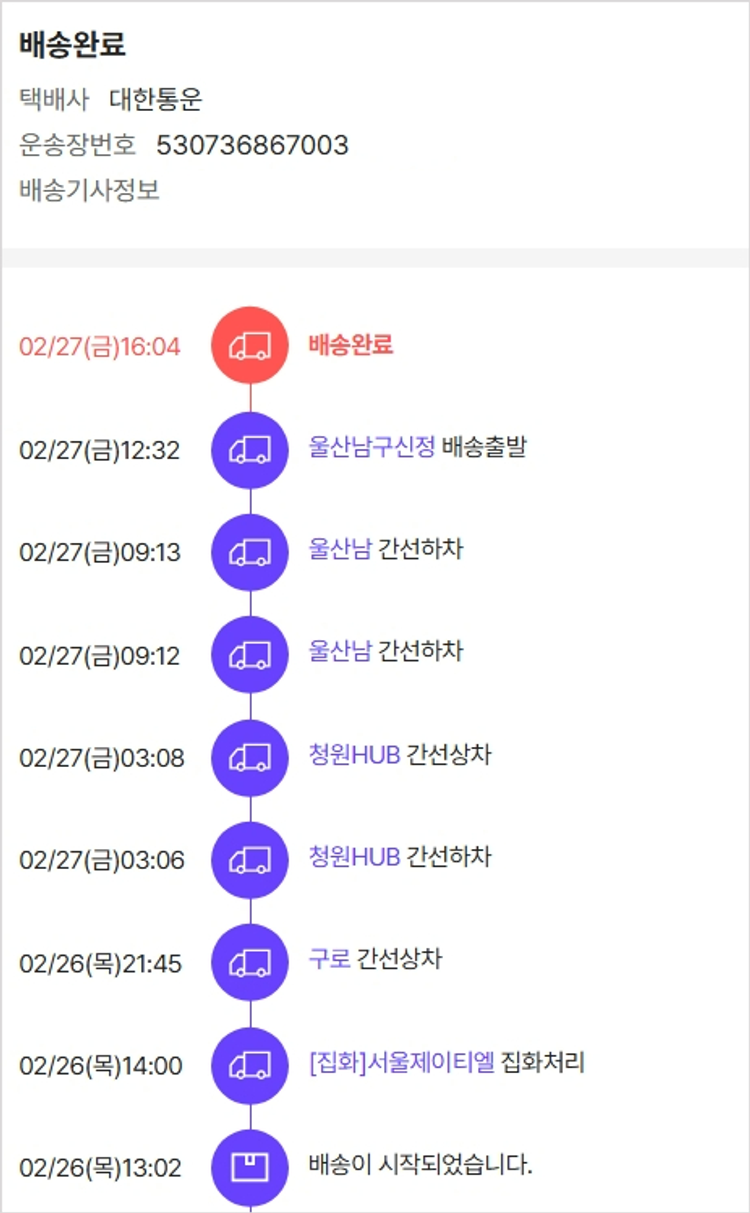Click the truck icon at 02/27 03:08

coord(250,758)
